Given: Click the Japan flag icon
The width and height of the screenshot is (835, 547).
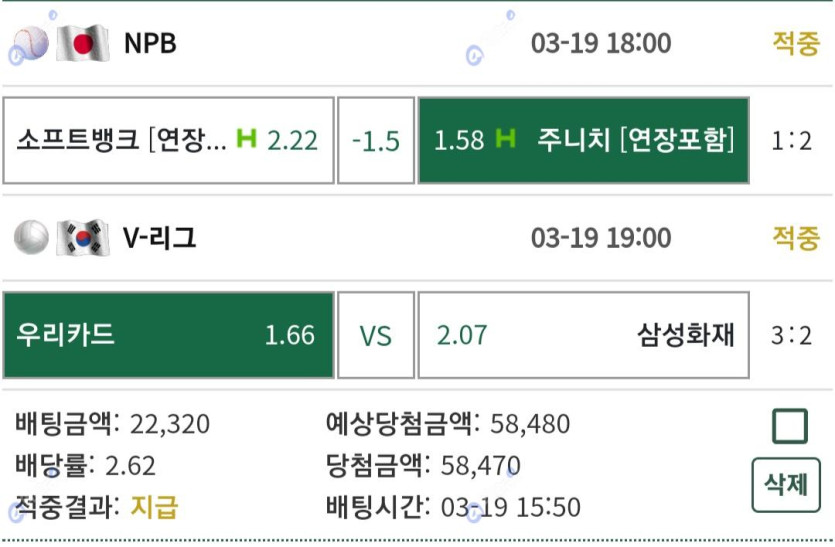Looking at the screenshot, I should [x=82, y=43].
